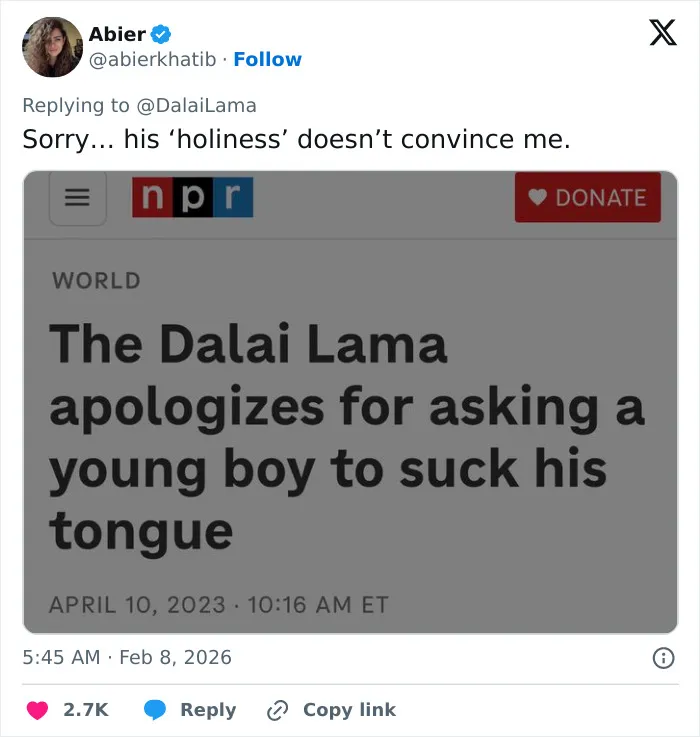700x737 pixels.
Task: Open the embedded NPR headline image
Action: pyautogui.click(x=350, y=402)
